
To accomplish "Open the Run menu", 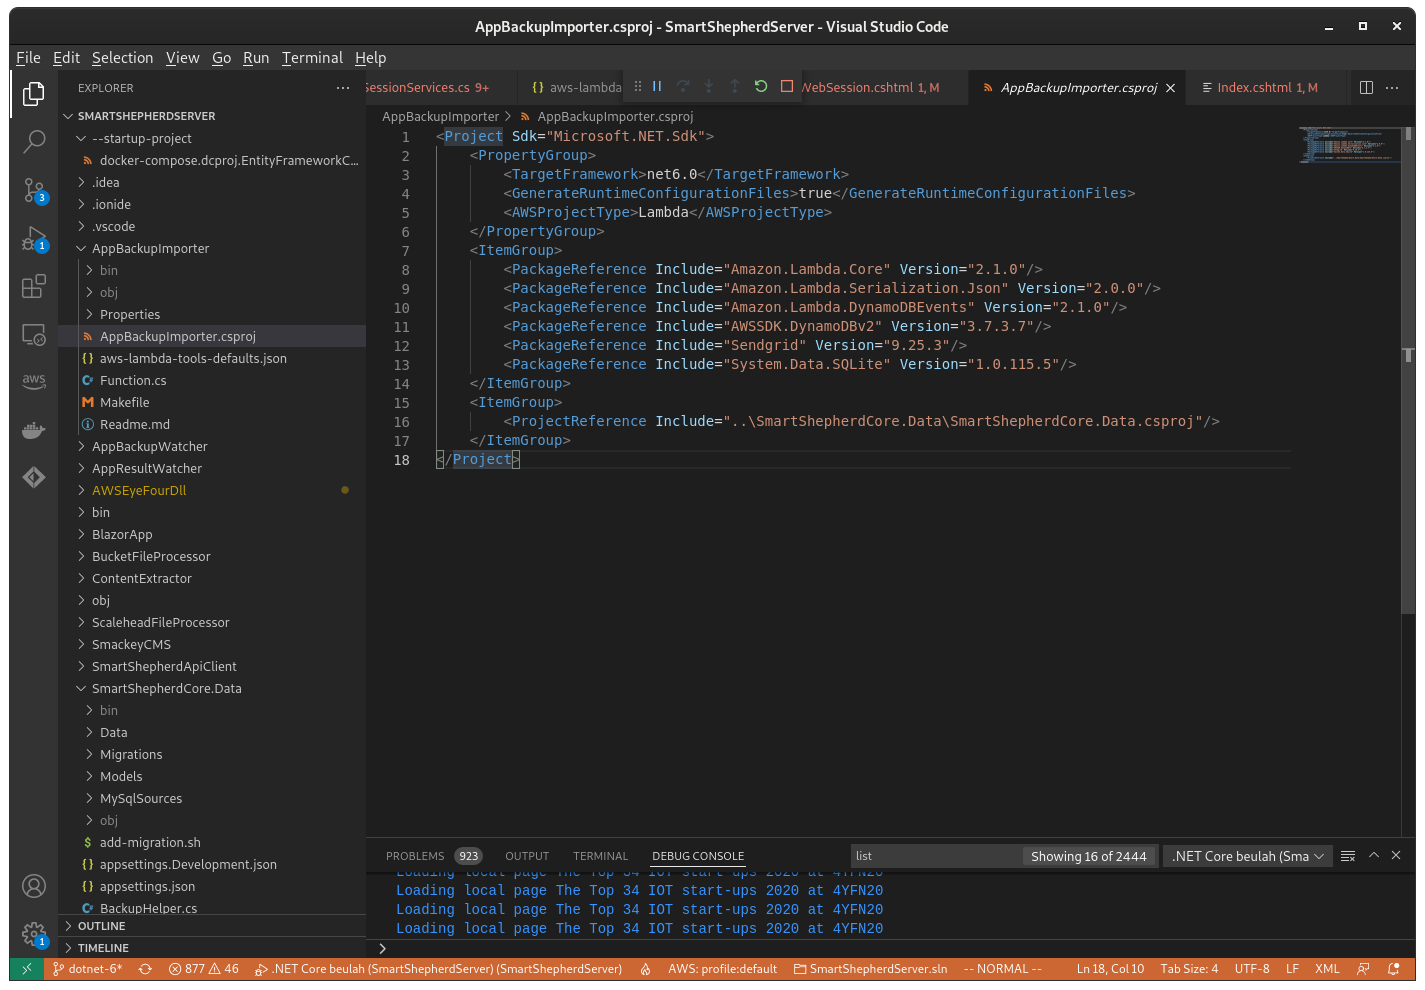I will click(x=256, y=58).
